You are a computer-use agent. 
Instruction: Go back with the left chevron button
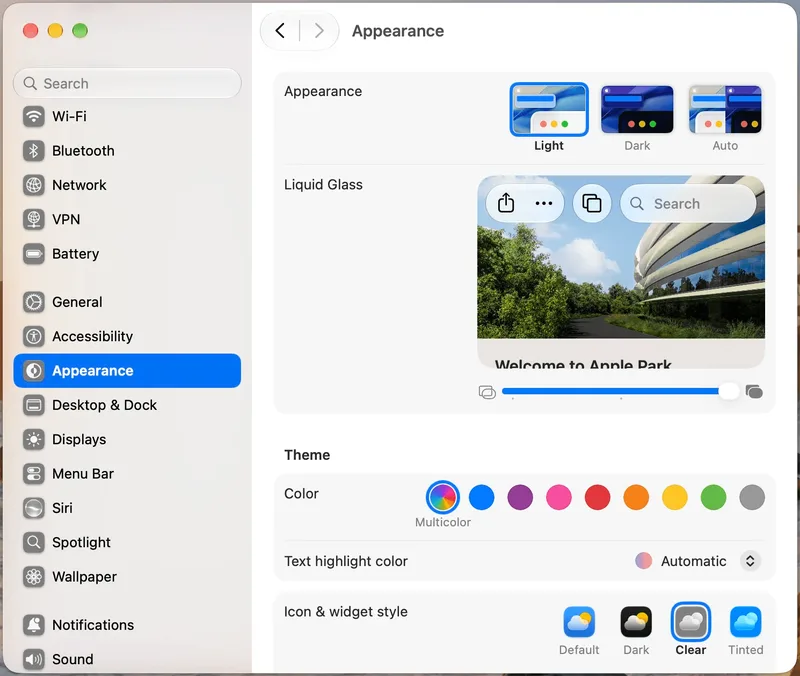(x=280, y=31)
